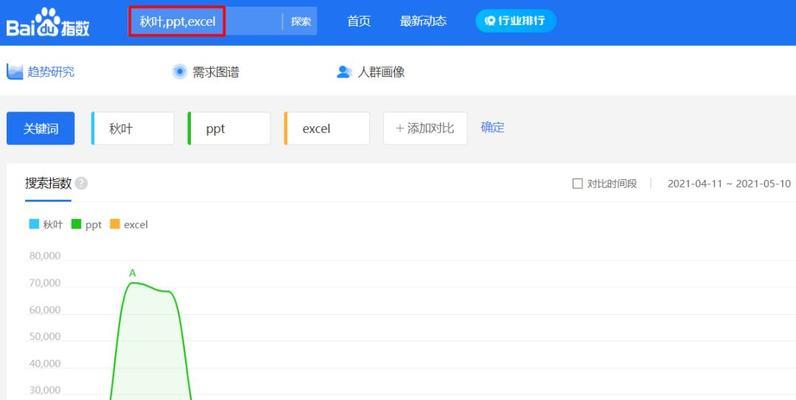Click the 需求图谱 circular icon
Screen dimensions: 796x400
180,72
